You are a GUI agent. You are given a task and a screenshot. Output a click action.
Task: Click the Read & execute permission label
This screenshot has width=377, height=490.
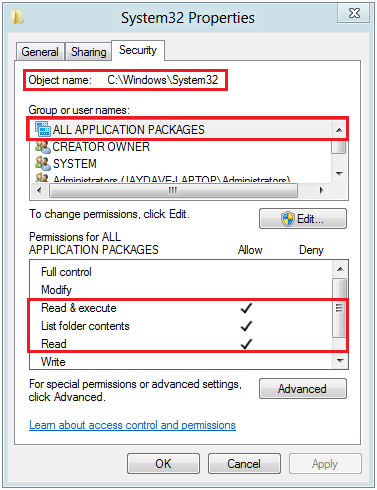(79, 308)
